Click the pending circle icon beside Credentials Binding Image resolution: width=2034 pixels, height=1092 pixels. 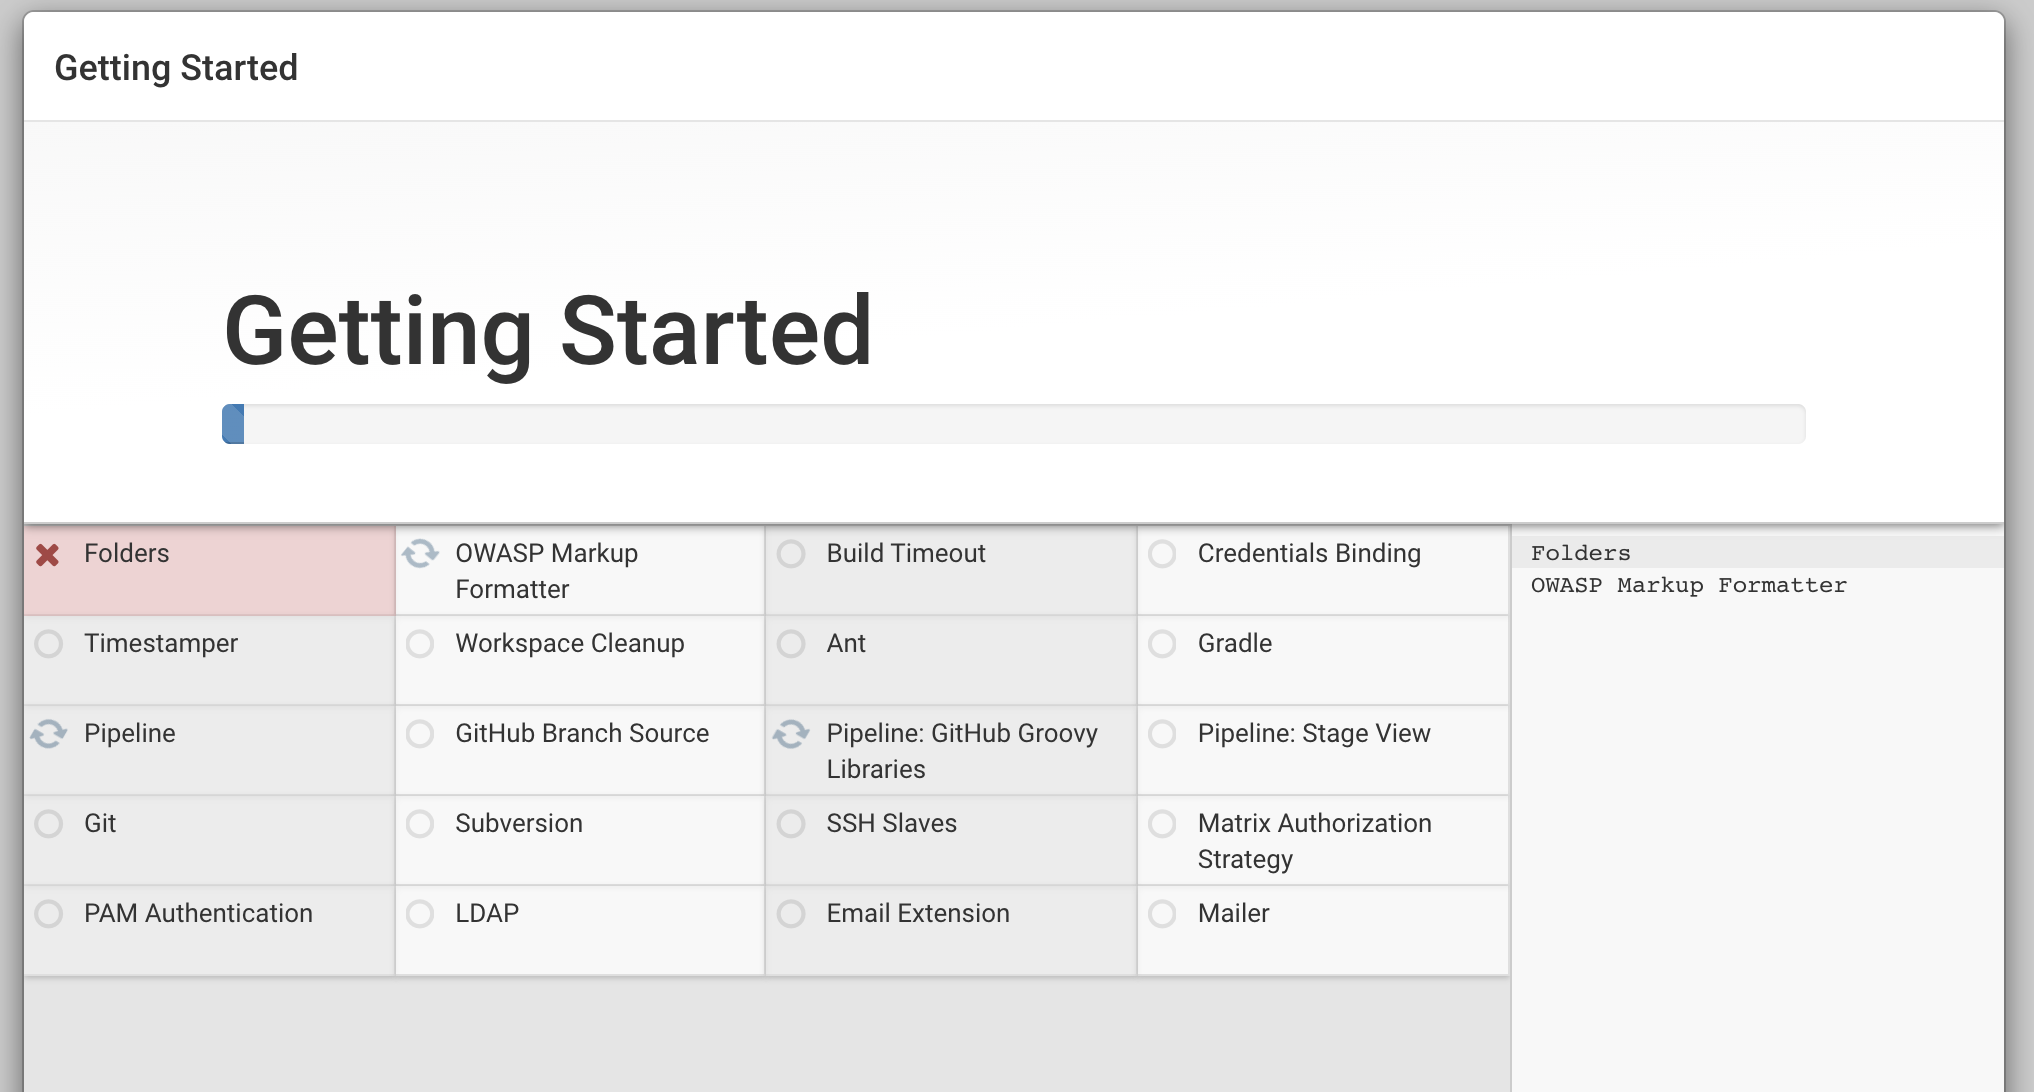tap(1162, 554)
